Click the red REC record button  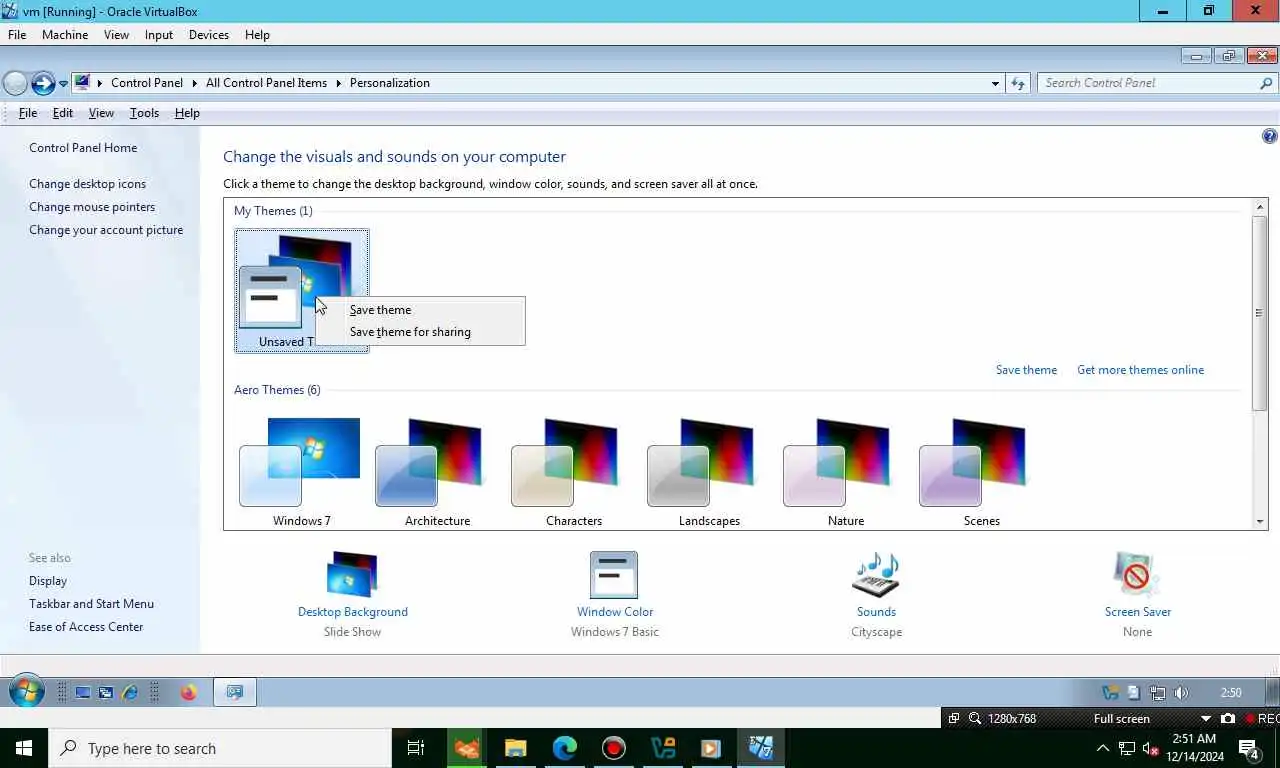[x=1261, y=718]
